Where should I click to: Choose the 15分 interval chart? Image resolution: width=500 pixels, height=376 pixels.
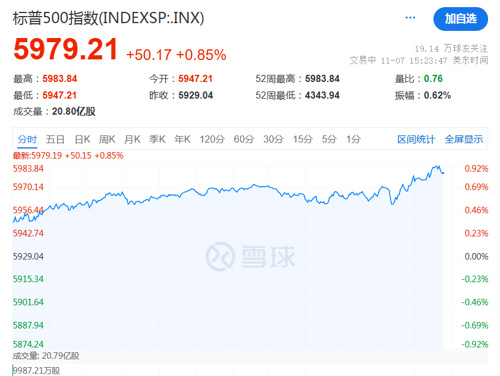[303, 139]
